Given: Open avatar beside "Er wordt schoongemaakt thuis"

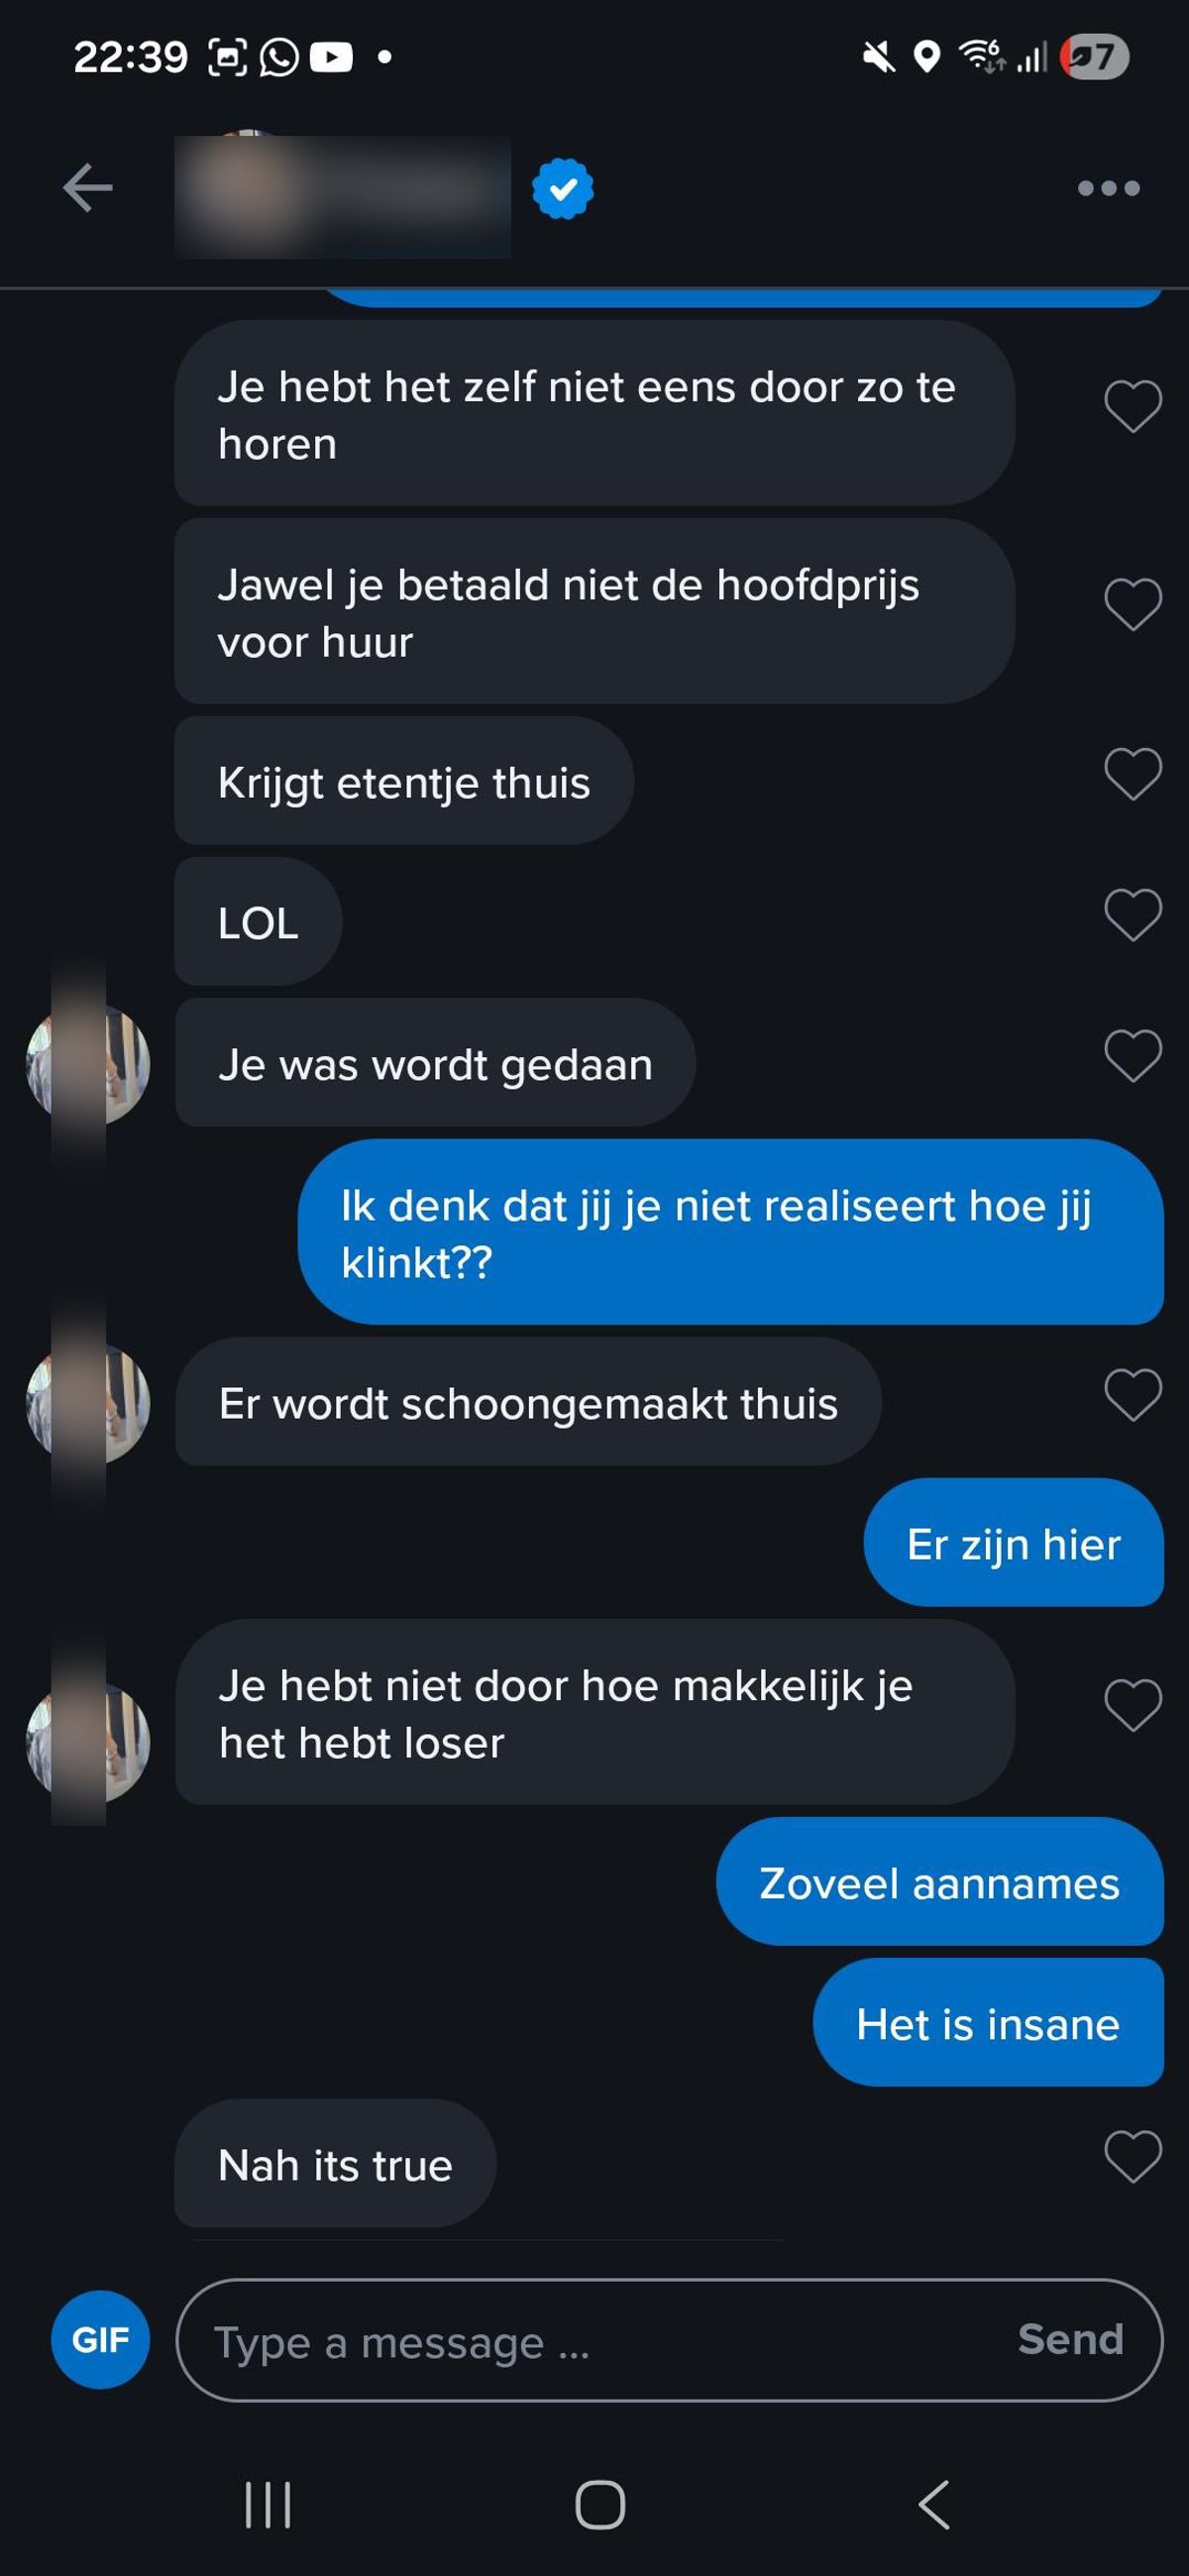Looking at the screenshot, I should [88, 1403].
